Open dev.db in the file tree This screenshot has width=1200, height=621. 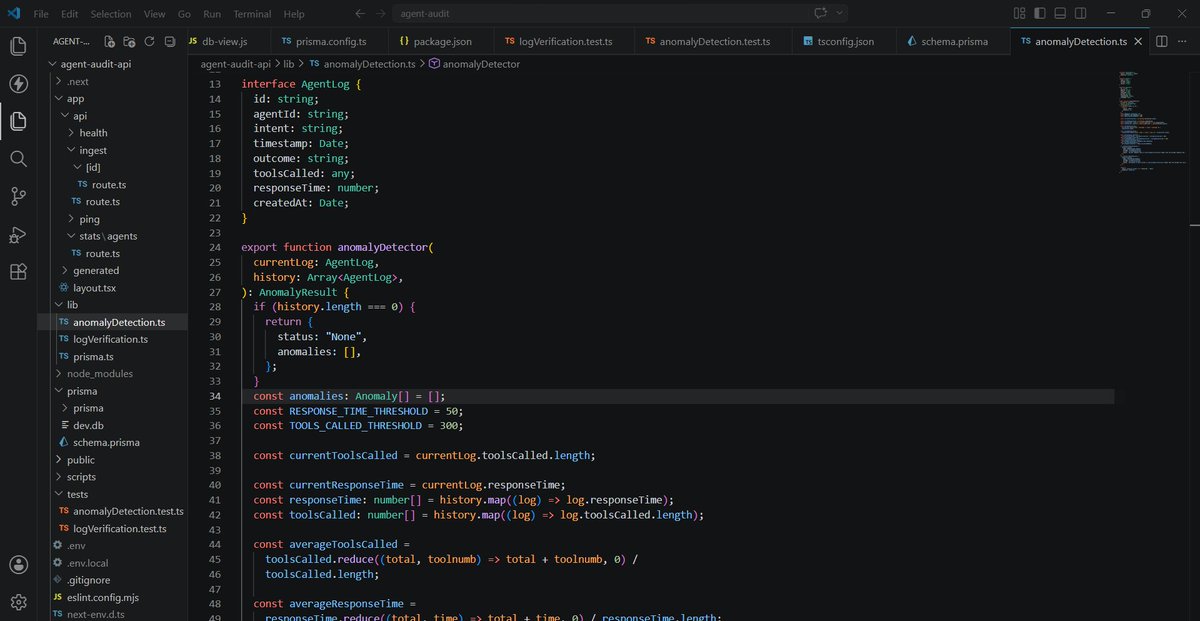(x=110, y=425)
